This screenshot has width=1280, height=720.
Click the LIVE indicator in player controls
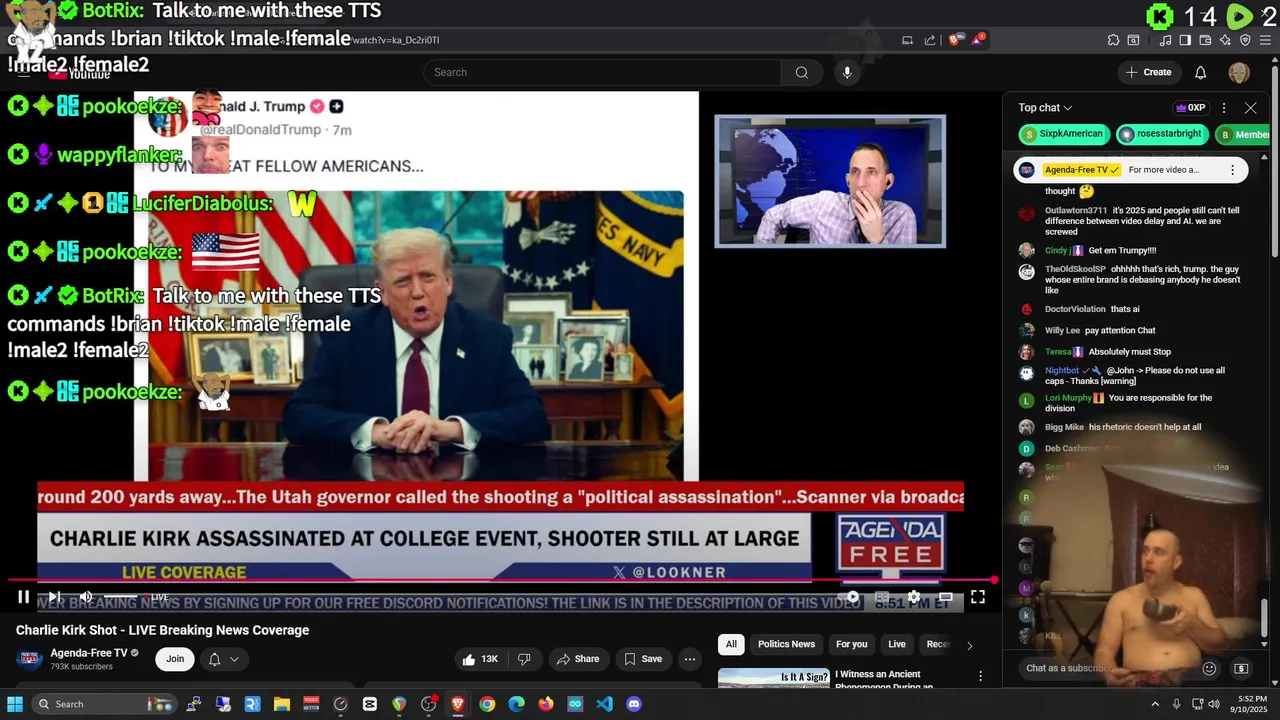point(159,597)
